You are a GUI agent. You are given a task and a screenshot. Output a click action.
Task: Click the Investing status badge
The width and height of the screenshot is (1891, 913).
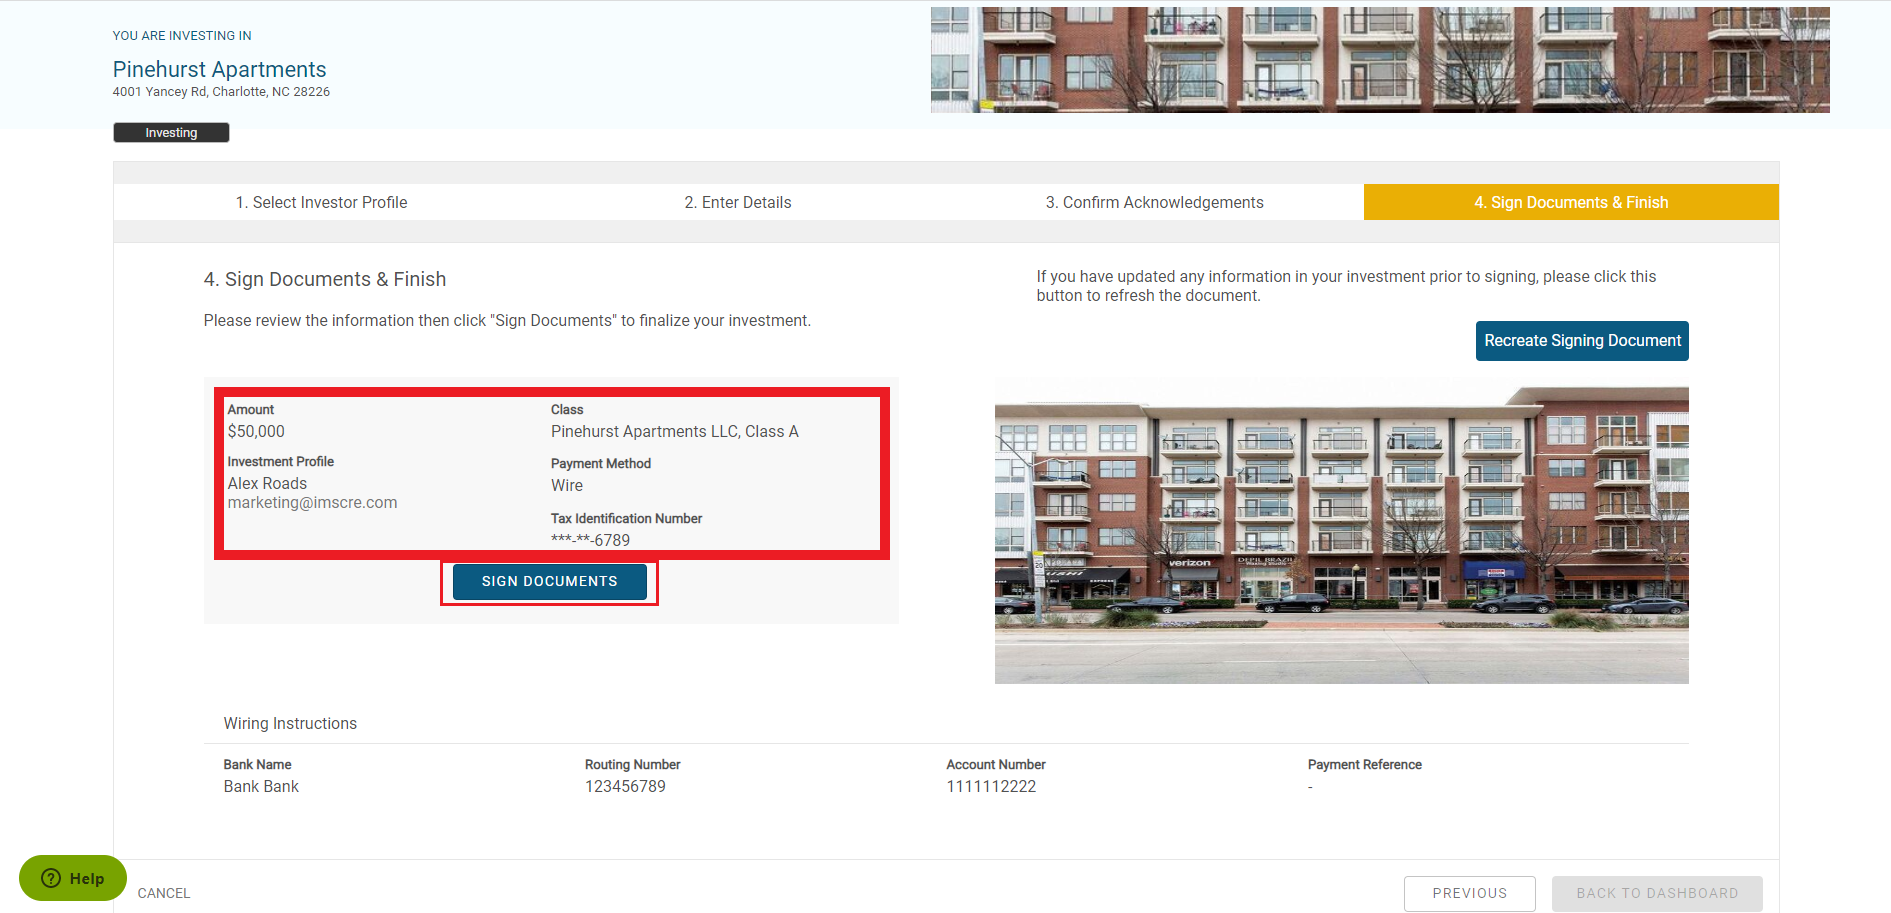click(171, 133)
